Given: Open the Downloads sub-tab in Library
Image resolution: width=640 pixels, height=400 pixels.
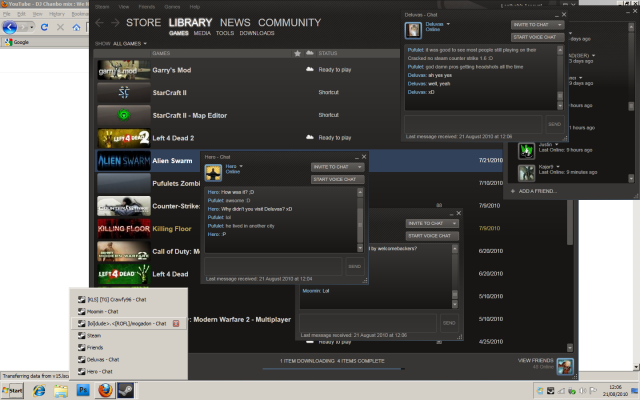Looking at the screenshot, I should pos(257,32).
